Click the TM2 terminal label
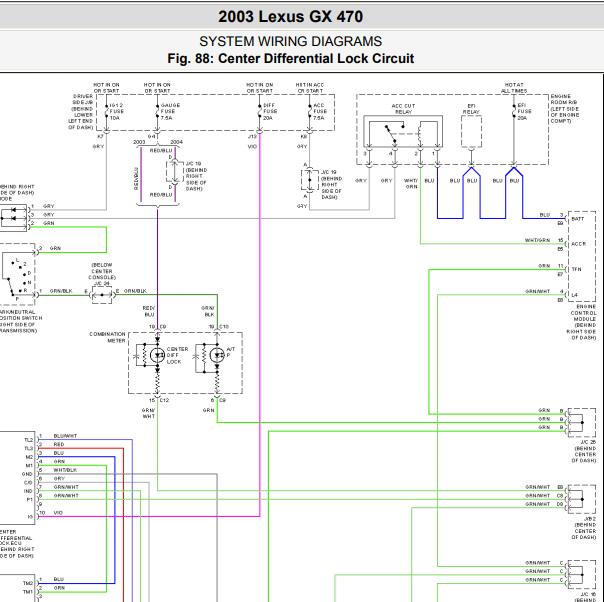Screen dimensions: 604x602 (x=28, y=583)
